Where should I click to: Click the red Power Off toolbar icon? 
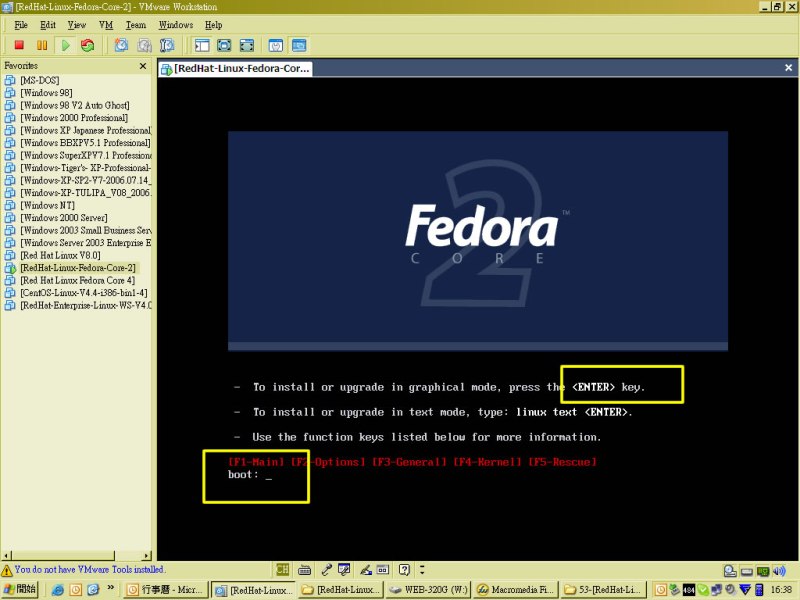pyautogui.click(x=19, y=45)
